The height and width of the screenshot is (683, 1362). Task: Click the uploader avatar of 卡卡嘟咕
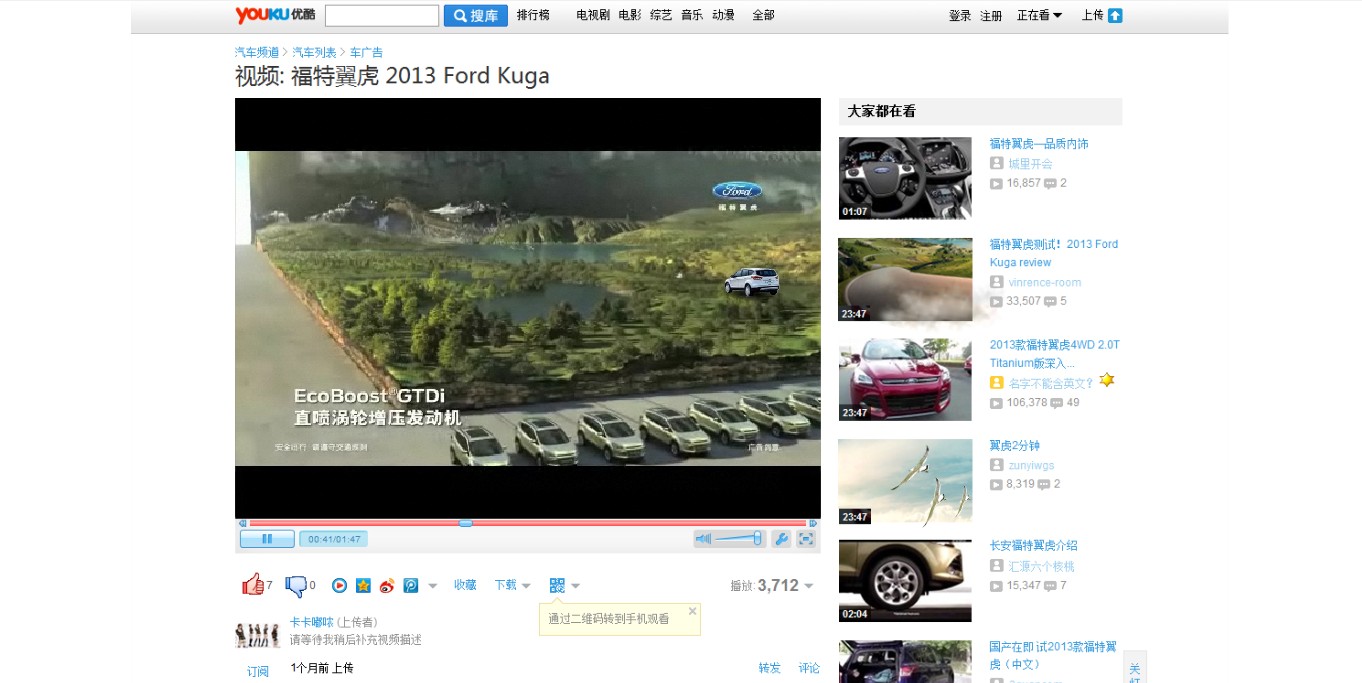pyautogui.click(x=257, y=634)
